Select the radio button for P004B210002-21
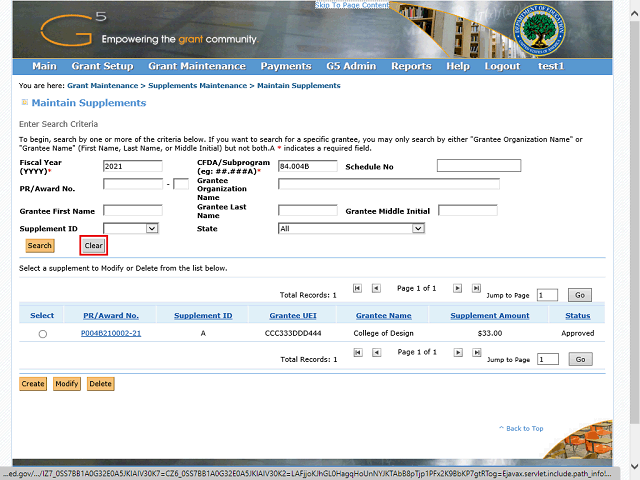The image size is (640, 480). pos(42,334)
